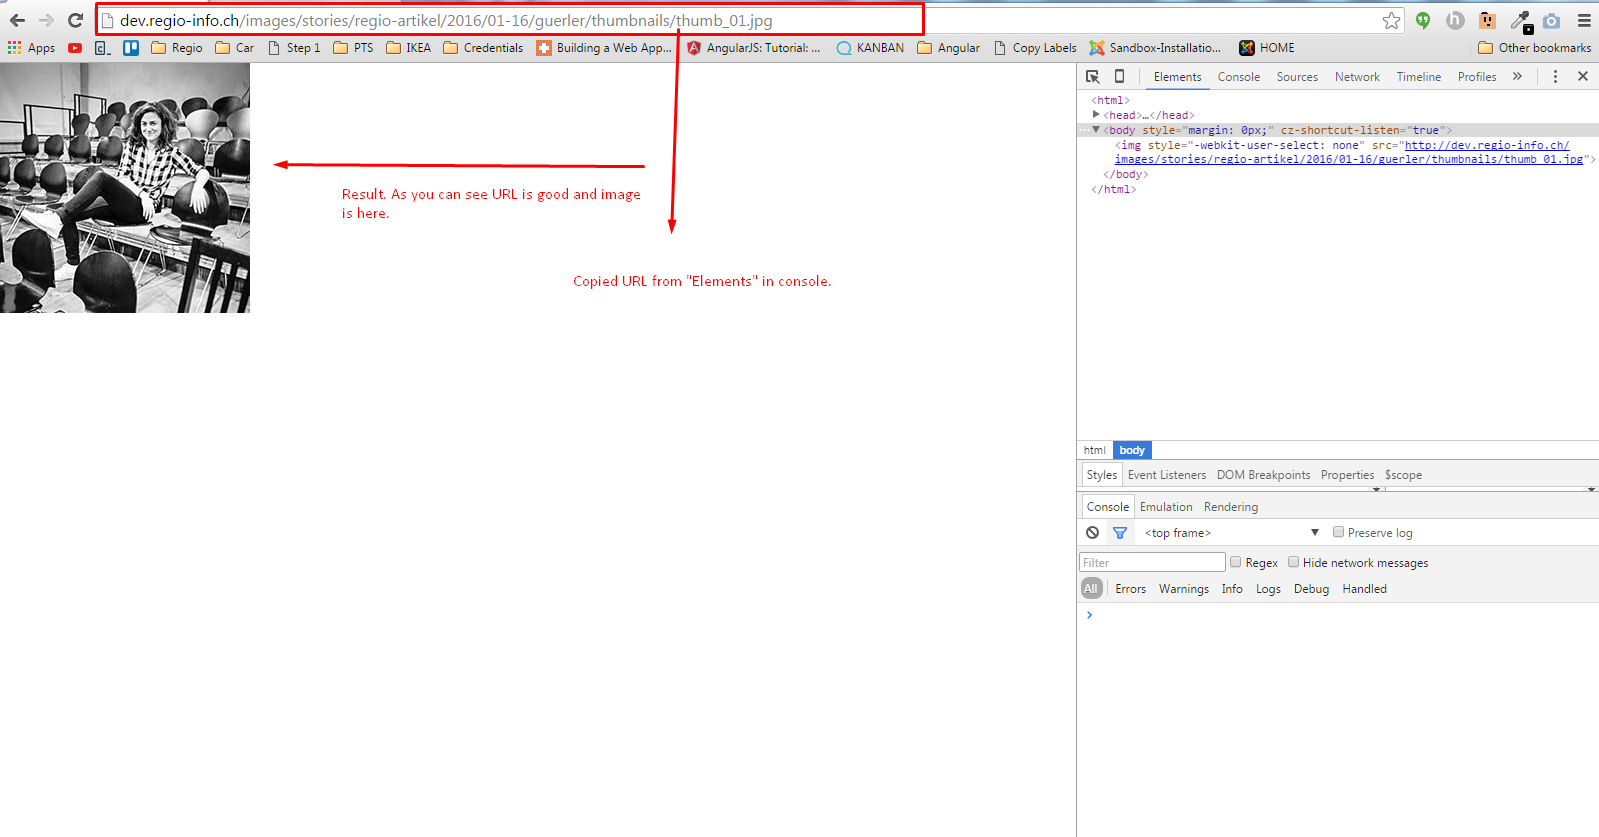Open the Trello bookmark icon

[131, 48]
